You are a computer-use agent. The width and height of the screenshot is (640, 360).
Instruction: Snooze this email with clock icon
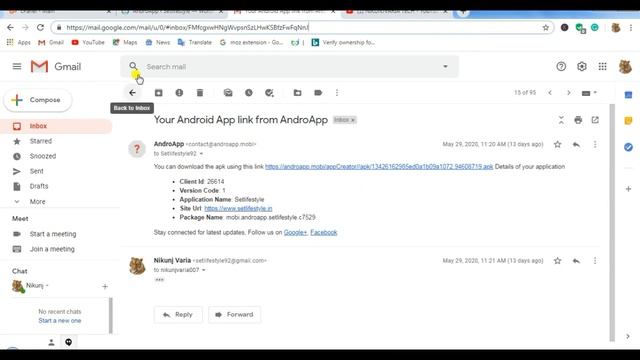(x=249, y=93)
